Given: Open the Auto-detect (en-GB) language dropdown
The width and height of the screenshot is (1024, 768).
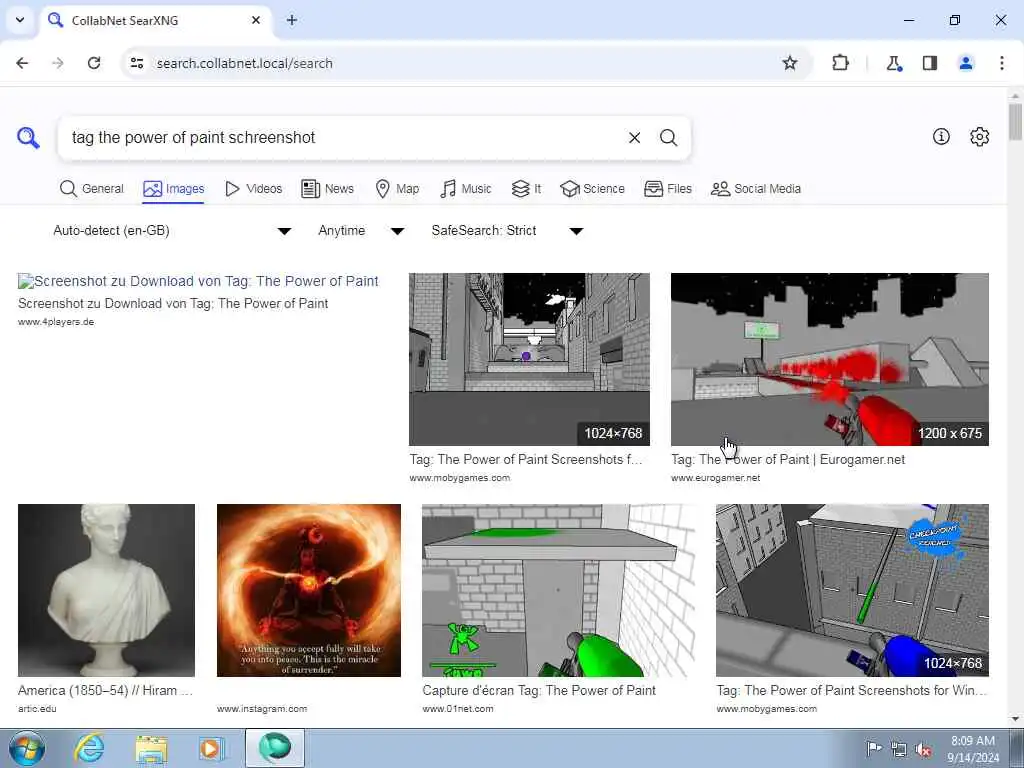Looking at the screenshot, I should tap(172, 231).
